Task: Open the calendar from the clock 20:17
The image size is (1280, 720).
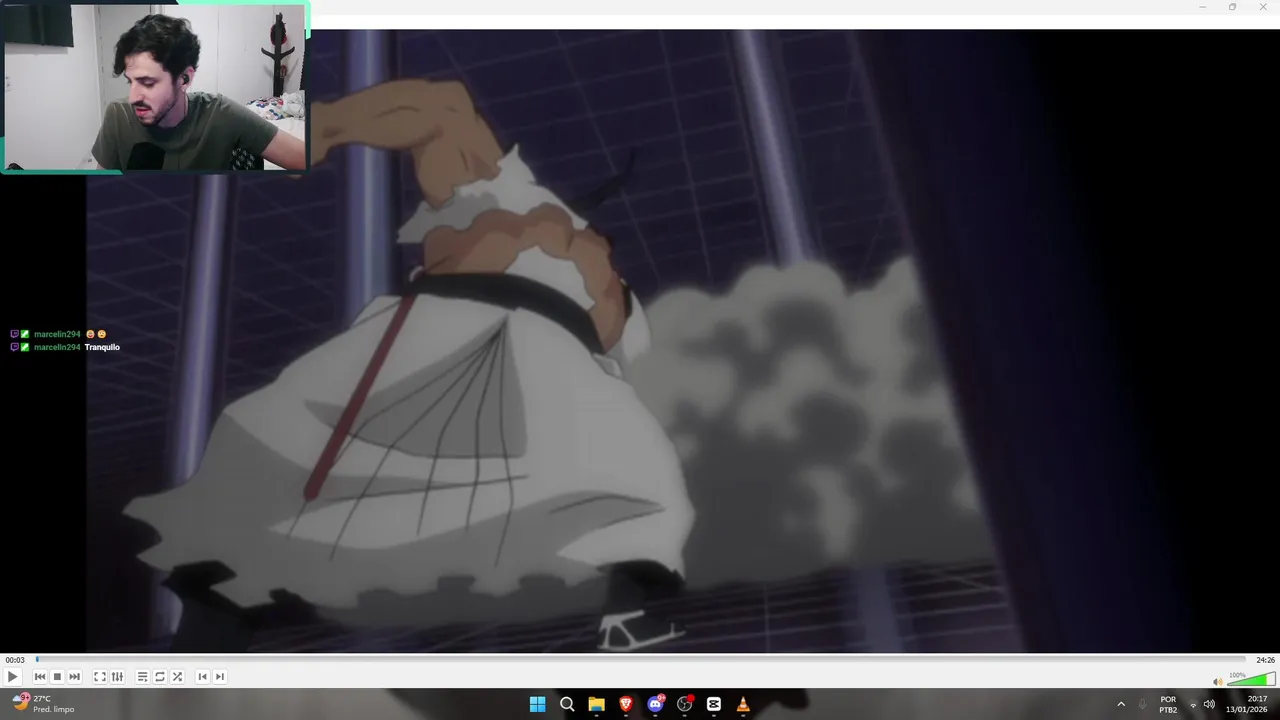Action: click(1247, 704)
